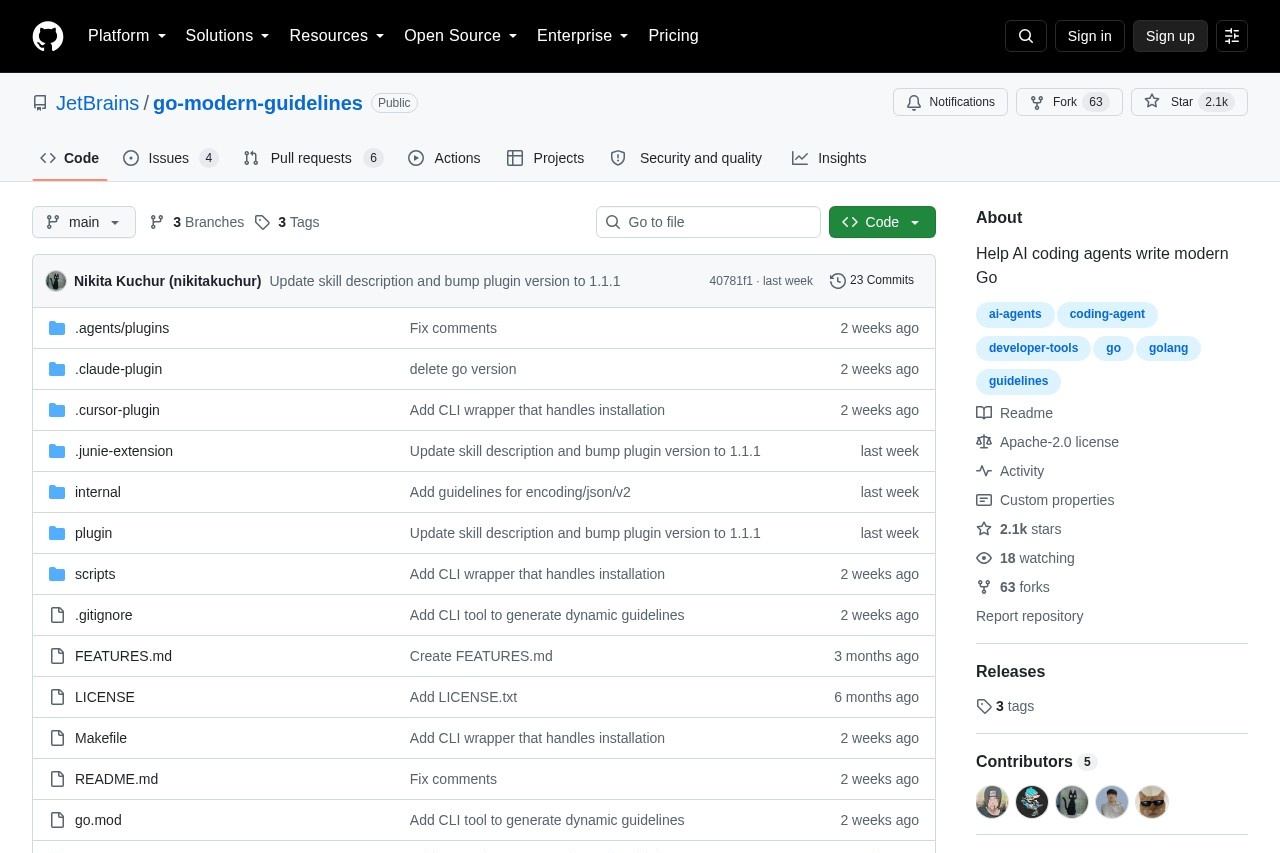
Task: Click the .agents/plugins folder icon
Action: pos(57,328)
